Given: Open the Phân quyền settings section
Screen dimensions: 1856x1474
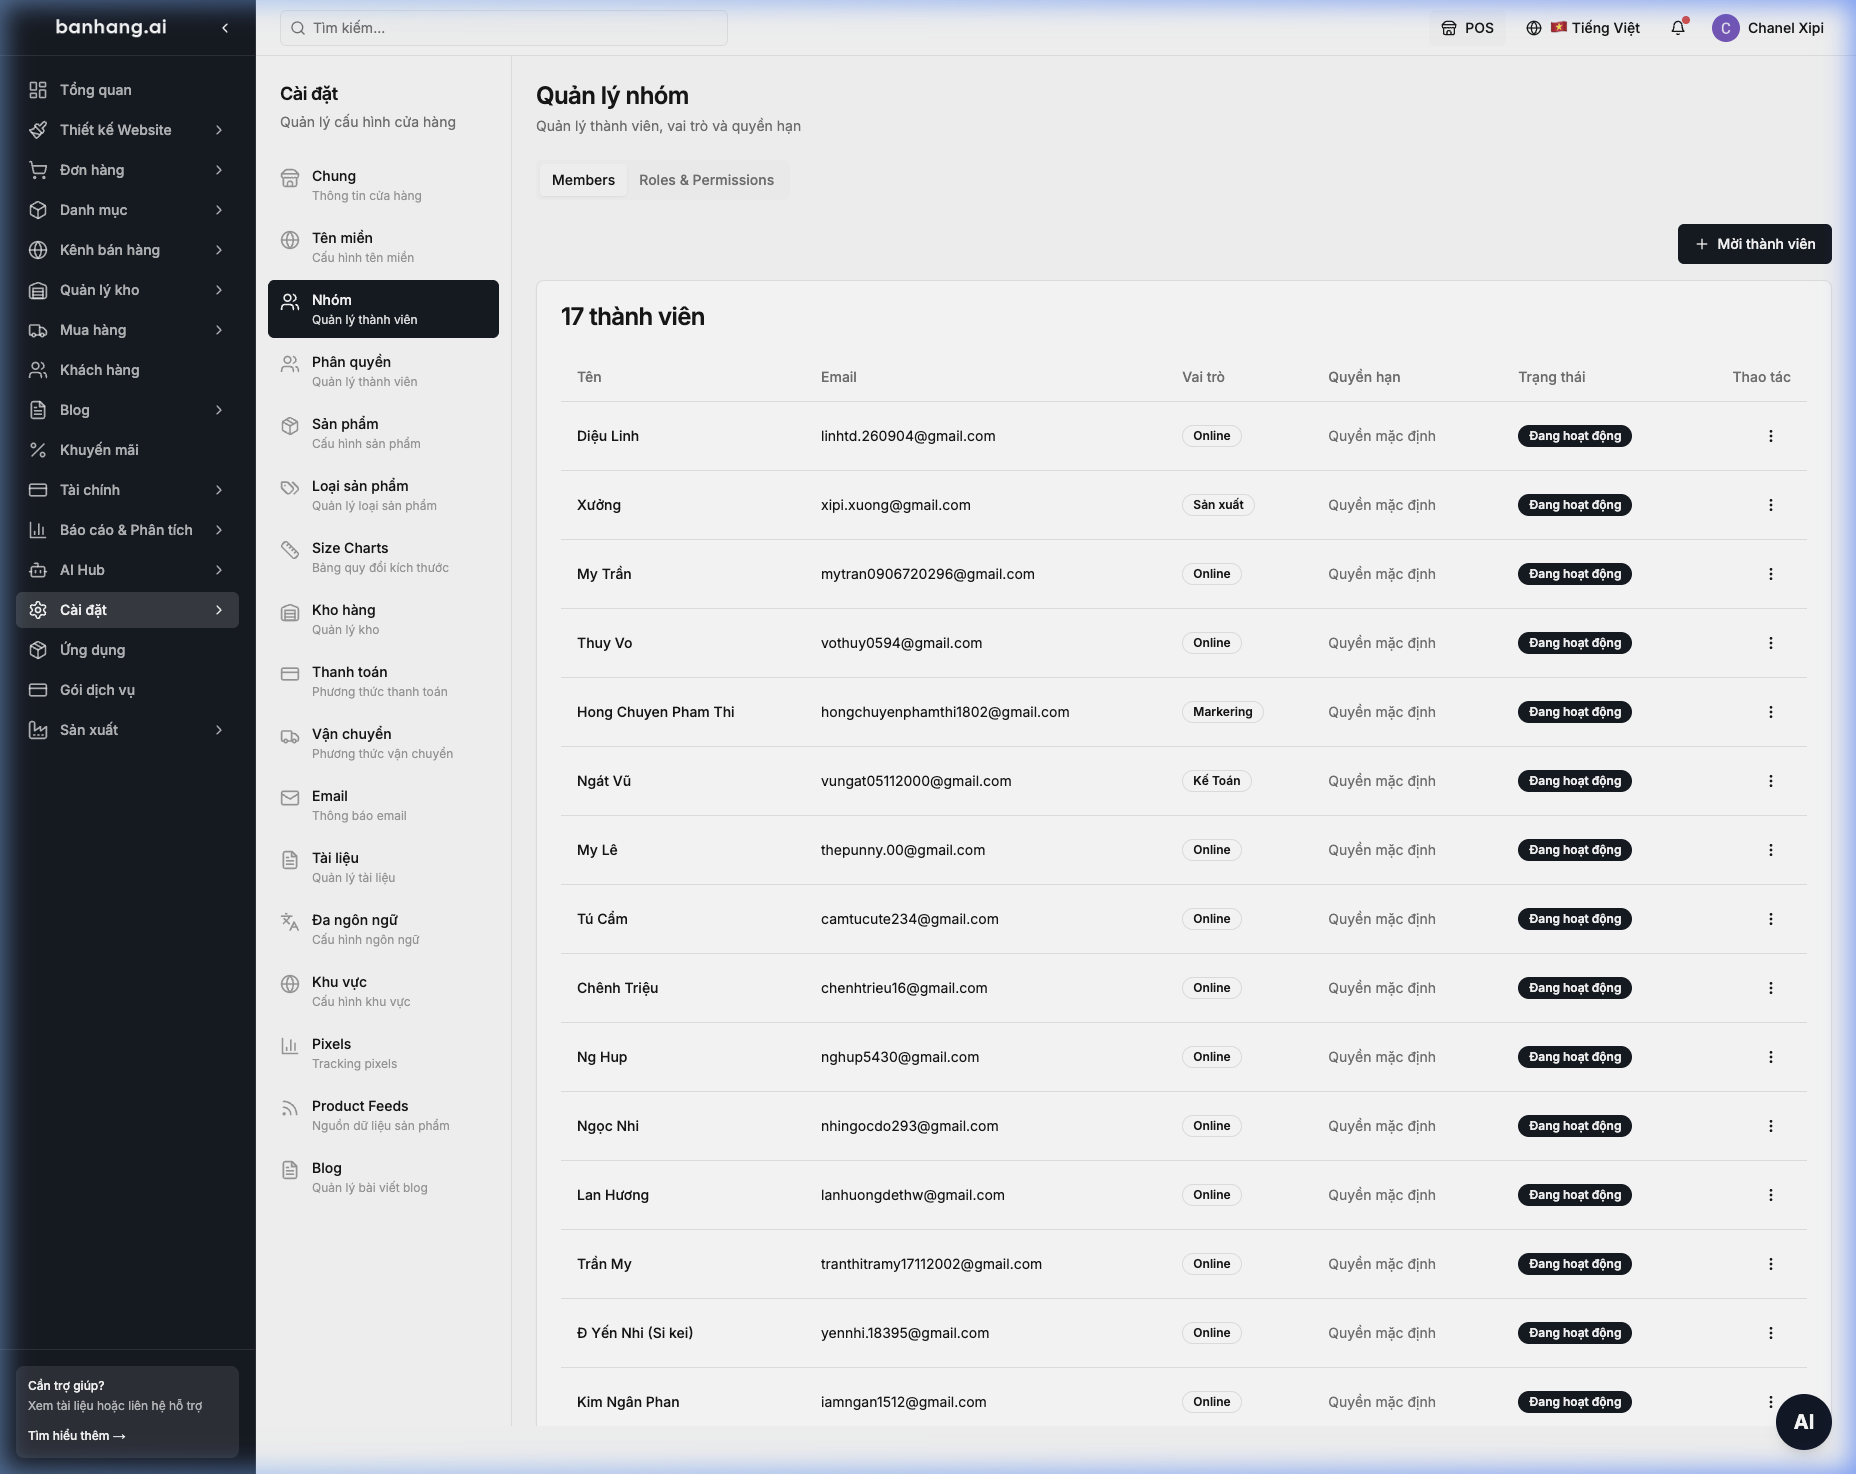Looking at the screenshot, I should [383, 371].
